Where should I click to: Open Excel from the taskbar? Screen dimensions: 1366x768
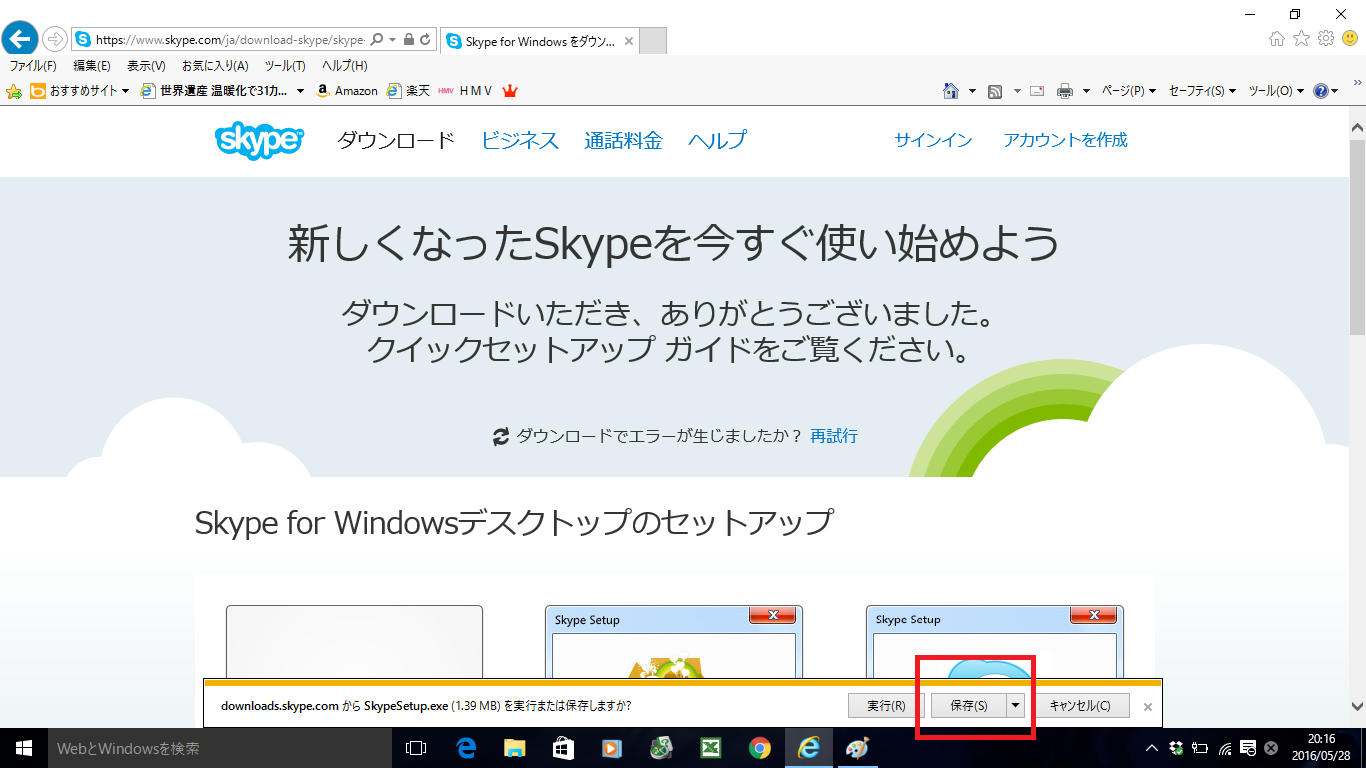710,748
